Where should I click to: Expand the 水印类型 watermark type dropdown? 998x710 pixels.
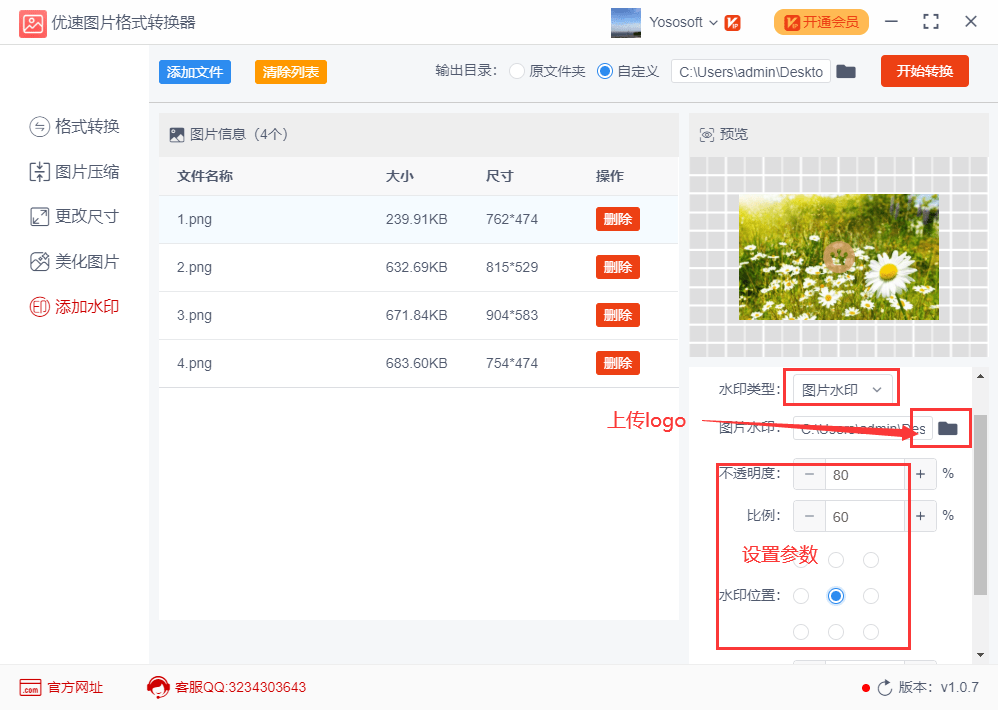pos(843,389)
